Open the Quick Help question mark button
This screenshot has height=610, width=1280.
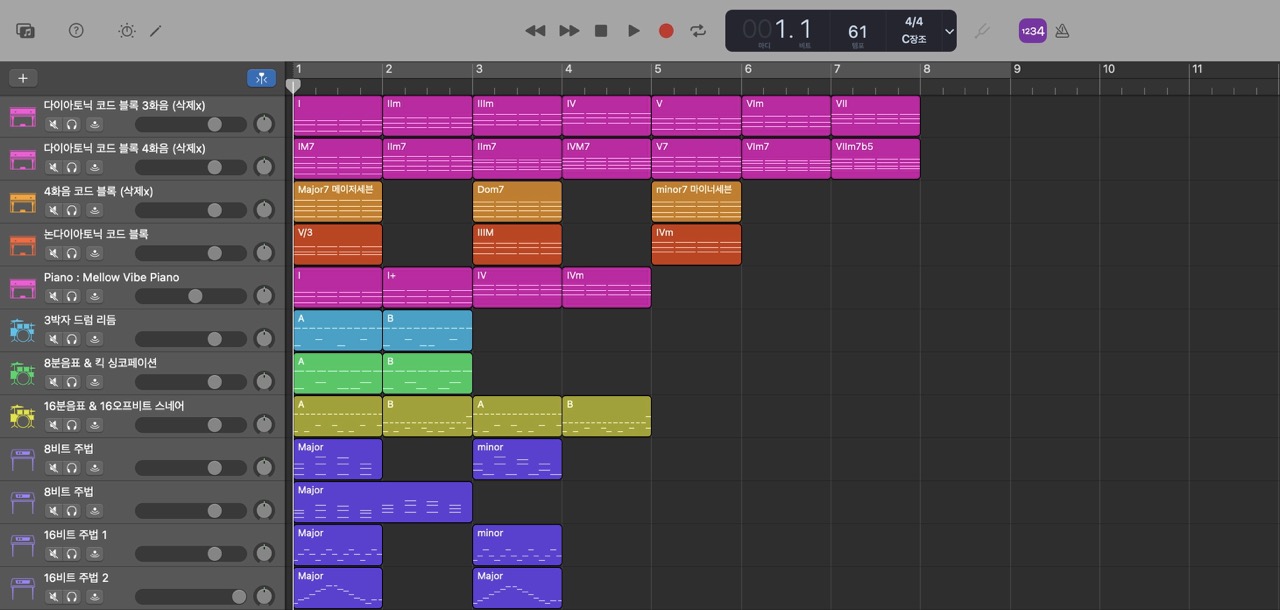pos(76,31)
